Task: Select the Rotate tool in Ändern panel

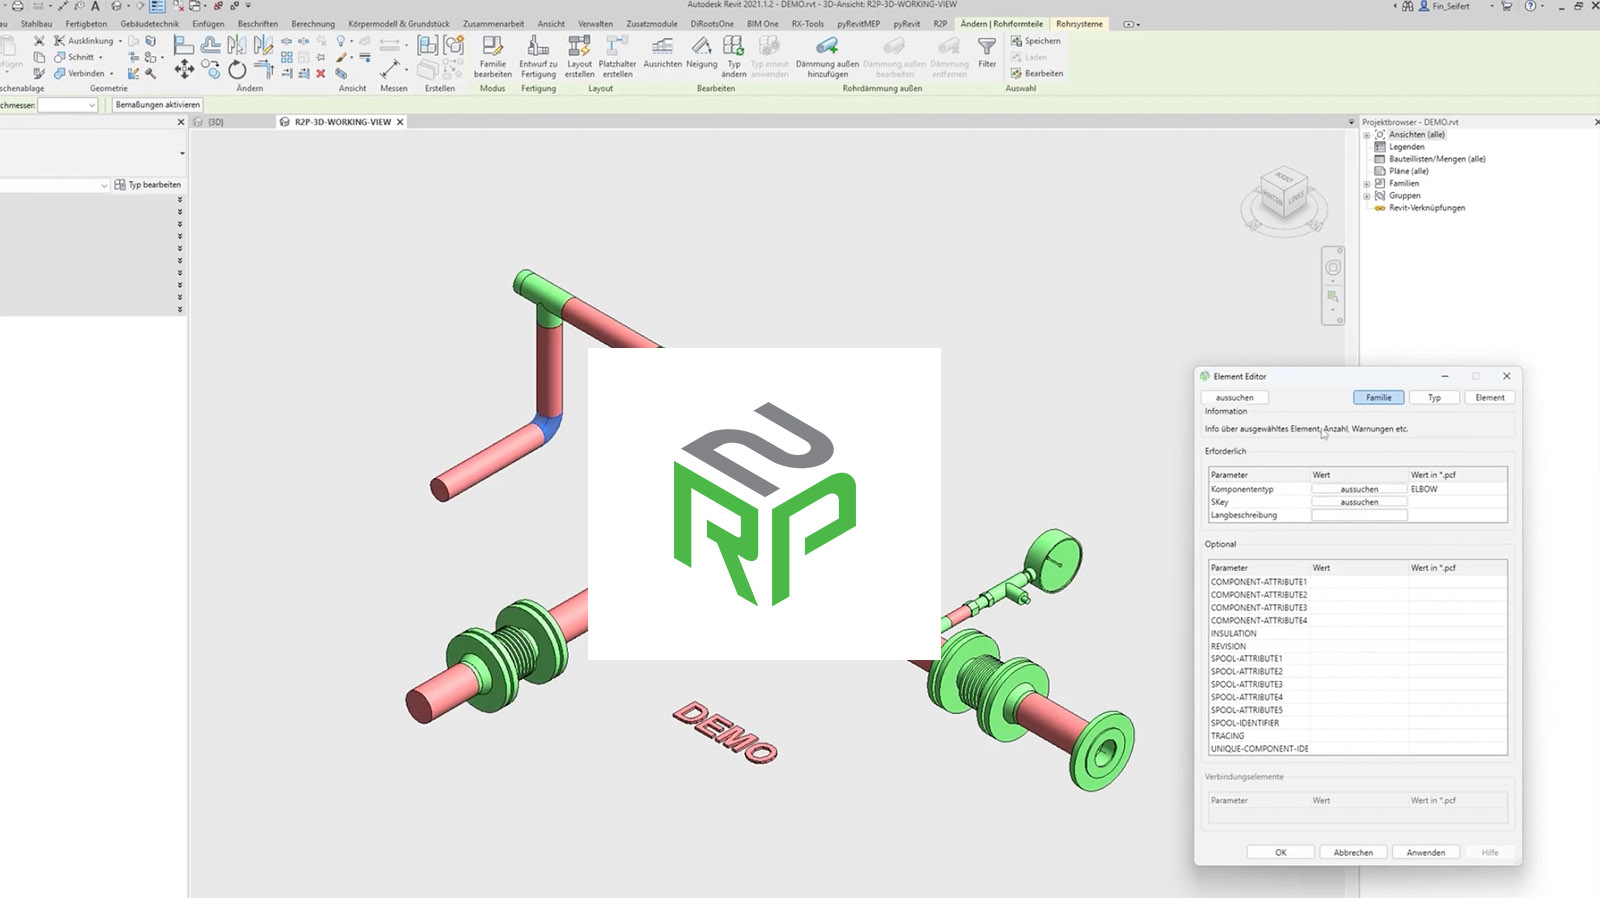Action: pos(237,69)
